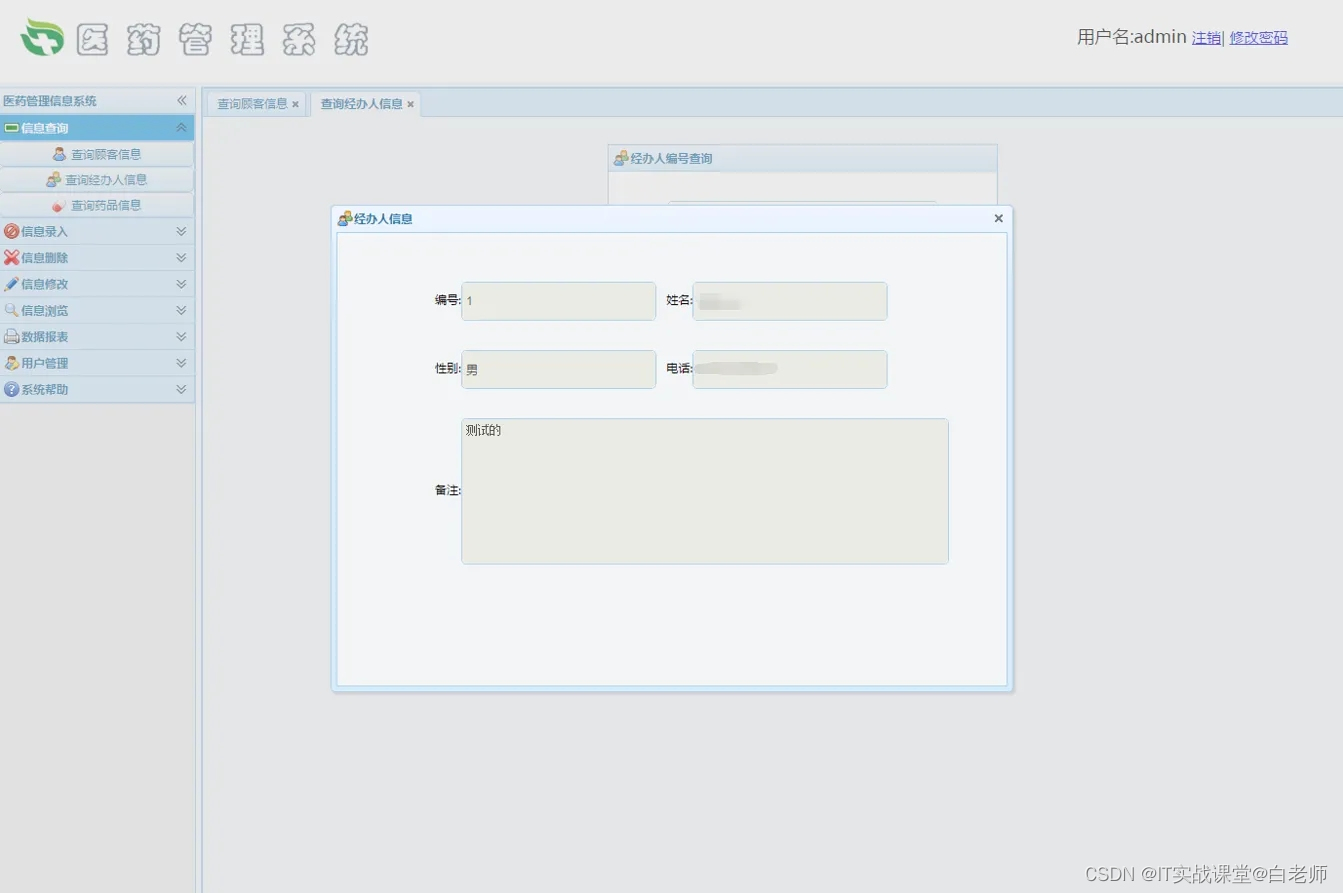
Task: Click the 医药管理信息系统 sidebar header text
Action: click(x=50, y=101)
